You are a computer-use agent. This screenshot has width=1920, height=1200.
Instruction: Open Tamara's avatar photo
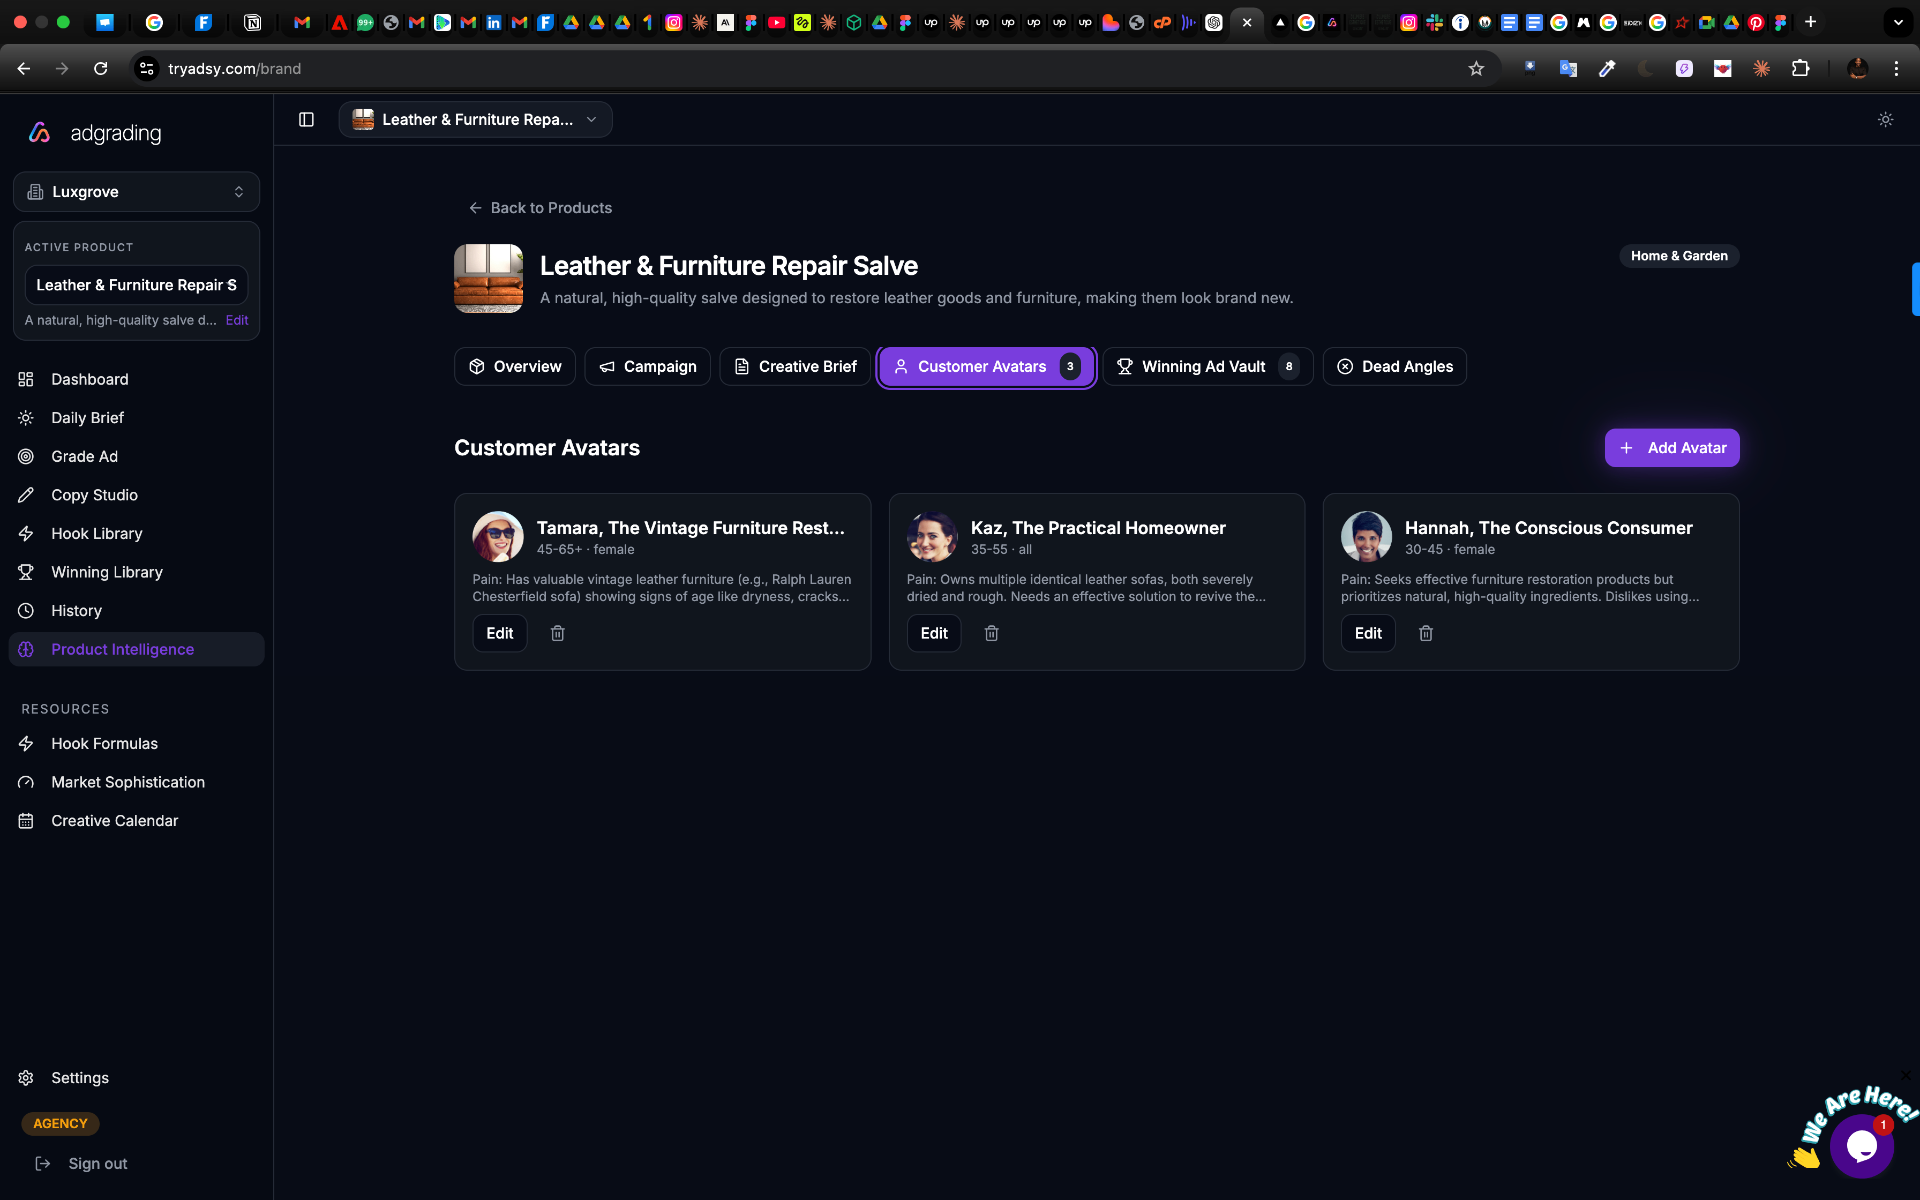[498, 537]
